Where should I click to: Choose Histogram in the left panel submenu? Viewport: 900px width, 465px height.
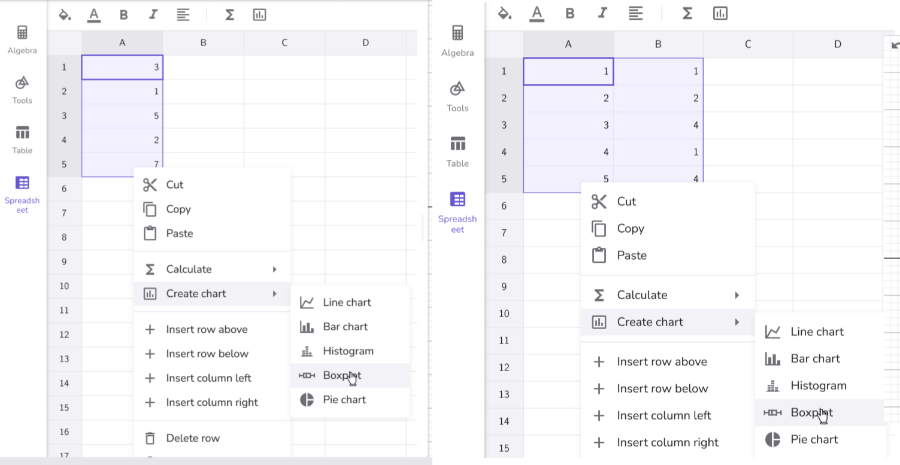[x=347, y=351]
